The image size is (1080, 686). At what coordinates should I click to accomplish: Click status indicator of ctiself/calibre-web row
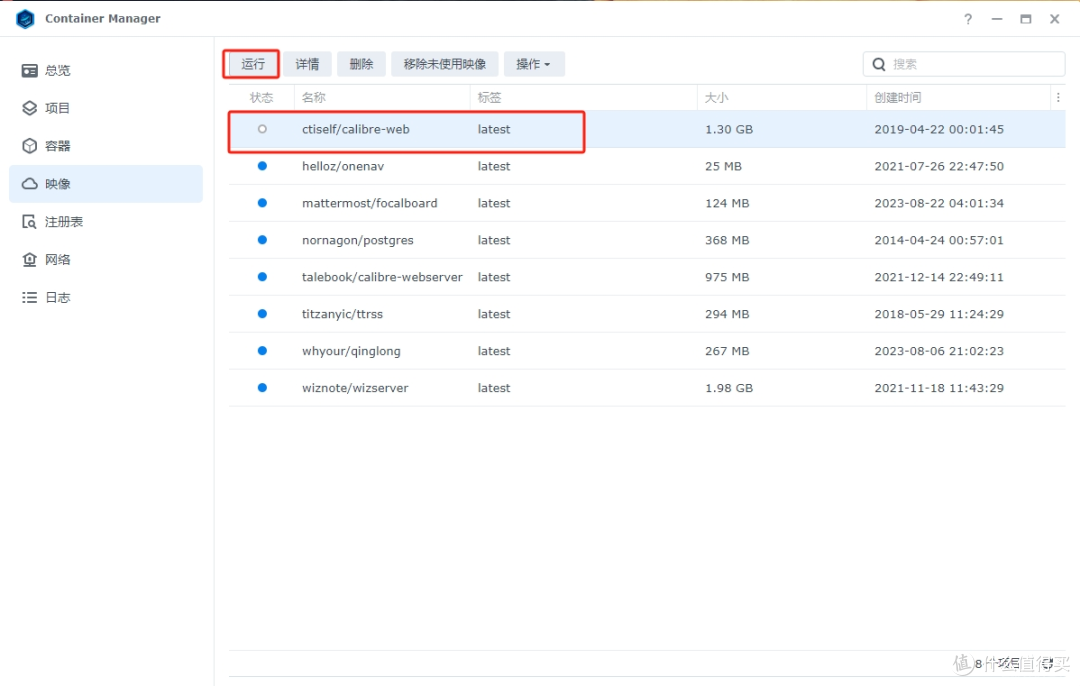pos(262,129)
